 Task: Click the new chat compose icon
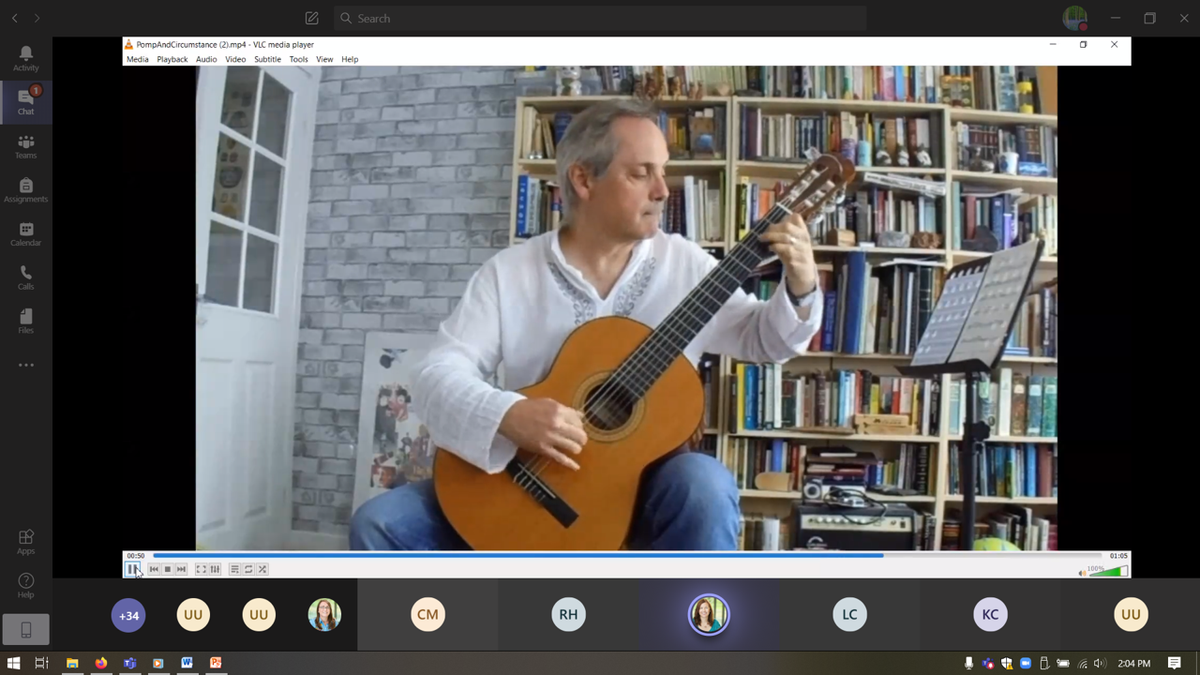pos(312,18)
